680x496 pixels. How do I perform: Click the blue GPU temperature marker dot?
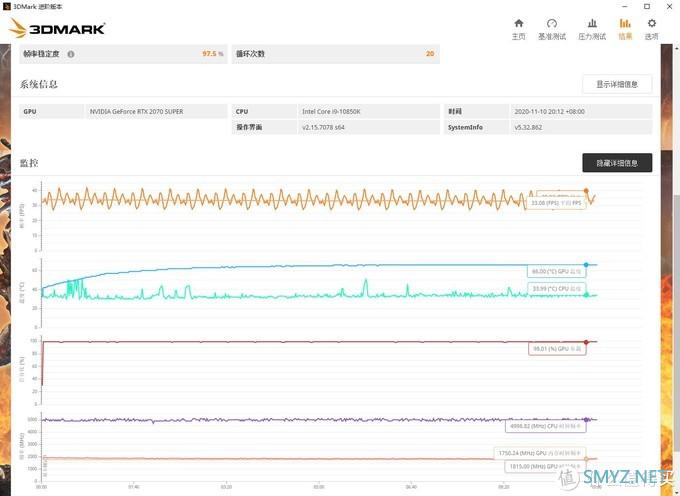pyautogui.click(x=586, y=264)
